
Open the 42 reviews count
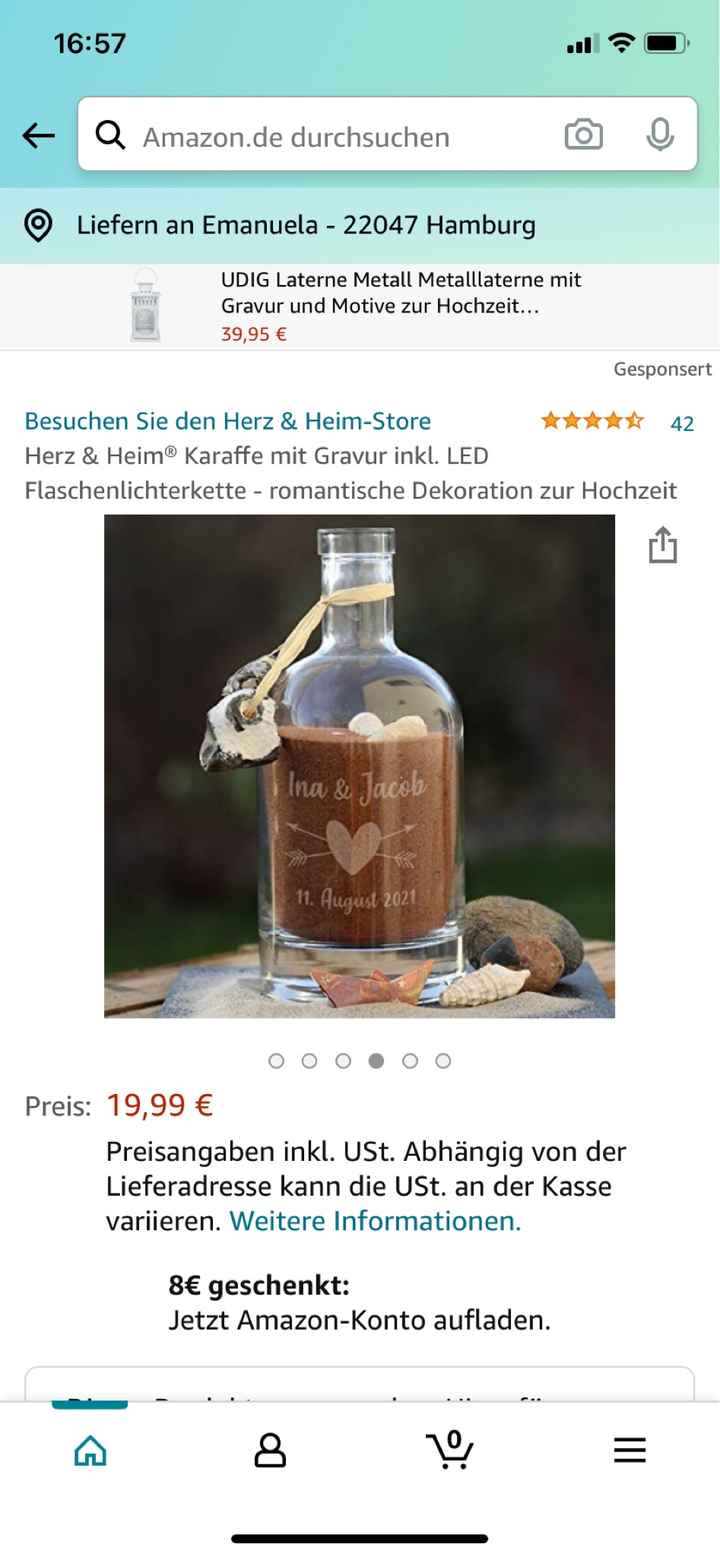tap(682, 423)
